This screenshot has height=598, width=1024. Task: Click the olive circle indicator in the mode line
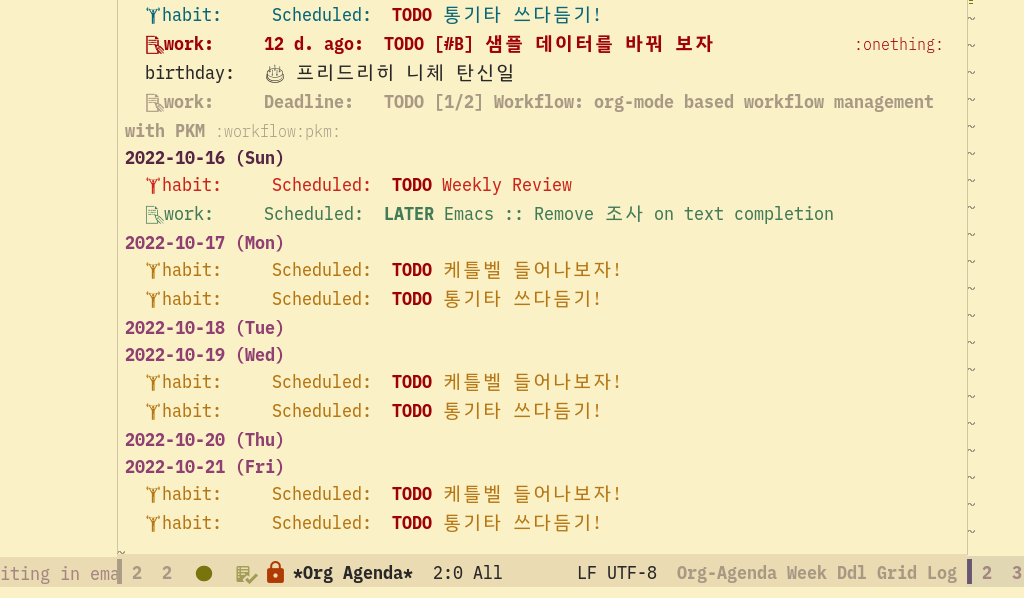pos(204,573)
